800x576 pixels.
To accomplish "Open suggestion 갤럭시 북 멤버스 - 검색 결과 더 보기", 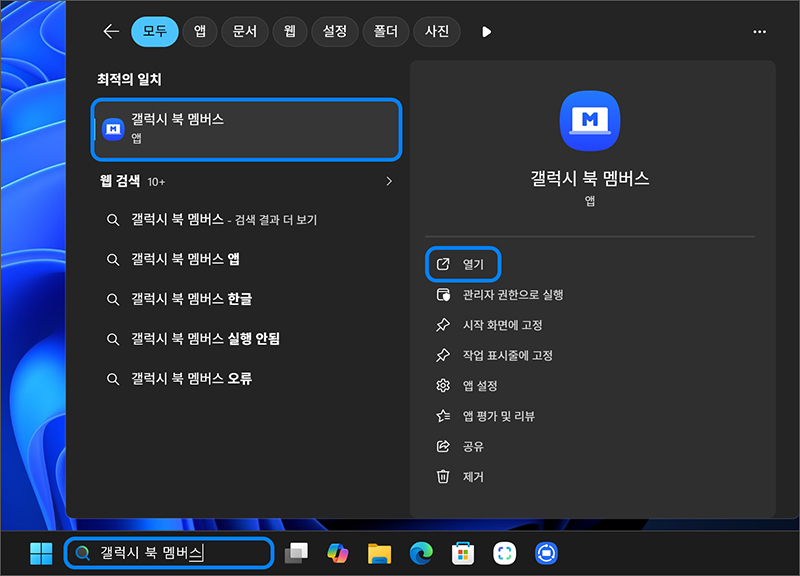I will (224, 220).
